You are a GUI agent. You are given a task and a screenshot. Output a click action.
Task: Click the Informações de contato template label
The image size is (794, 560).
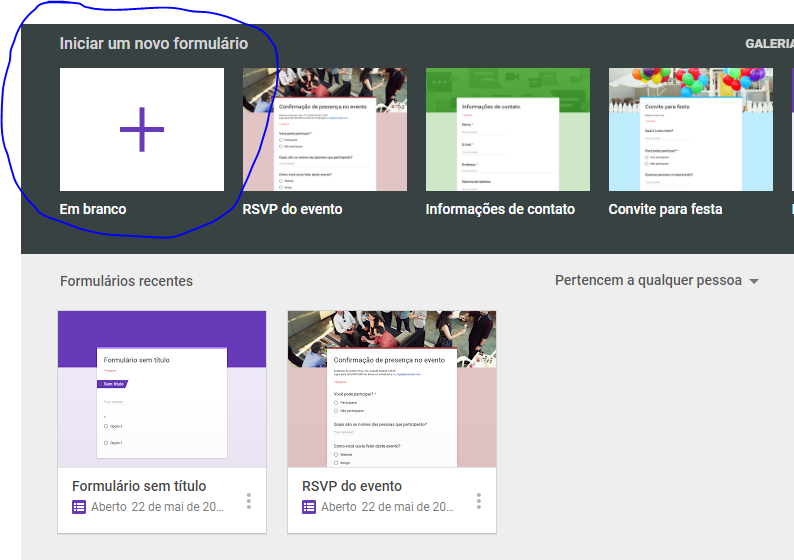click(x=500, y=209)
